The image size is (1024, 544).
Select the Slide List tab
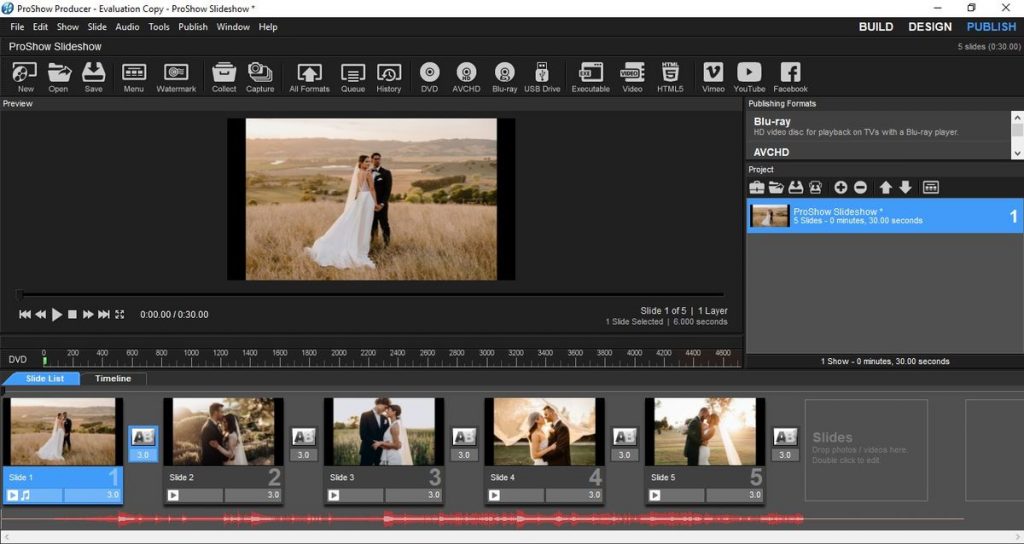point(44,379)
